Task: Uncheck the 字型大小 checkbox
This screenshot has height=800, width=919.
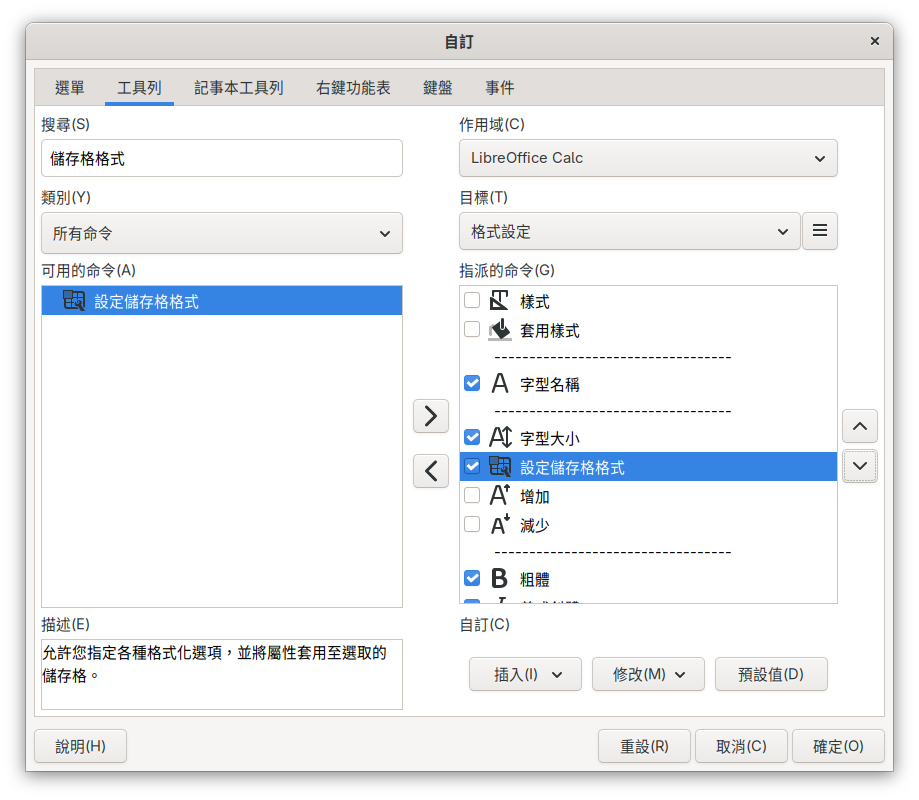Action: coord(472,438)
